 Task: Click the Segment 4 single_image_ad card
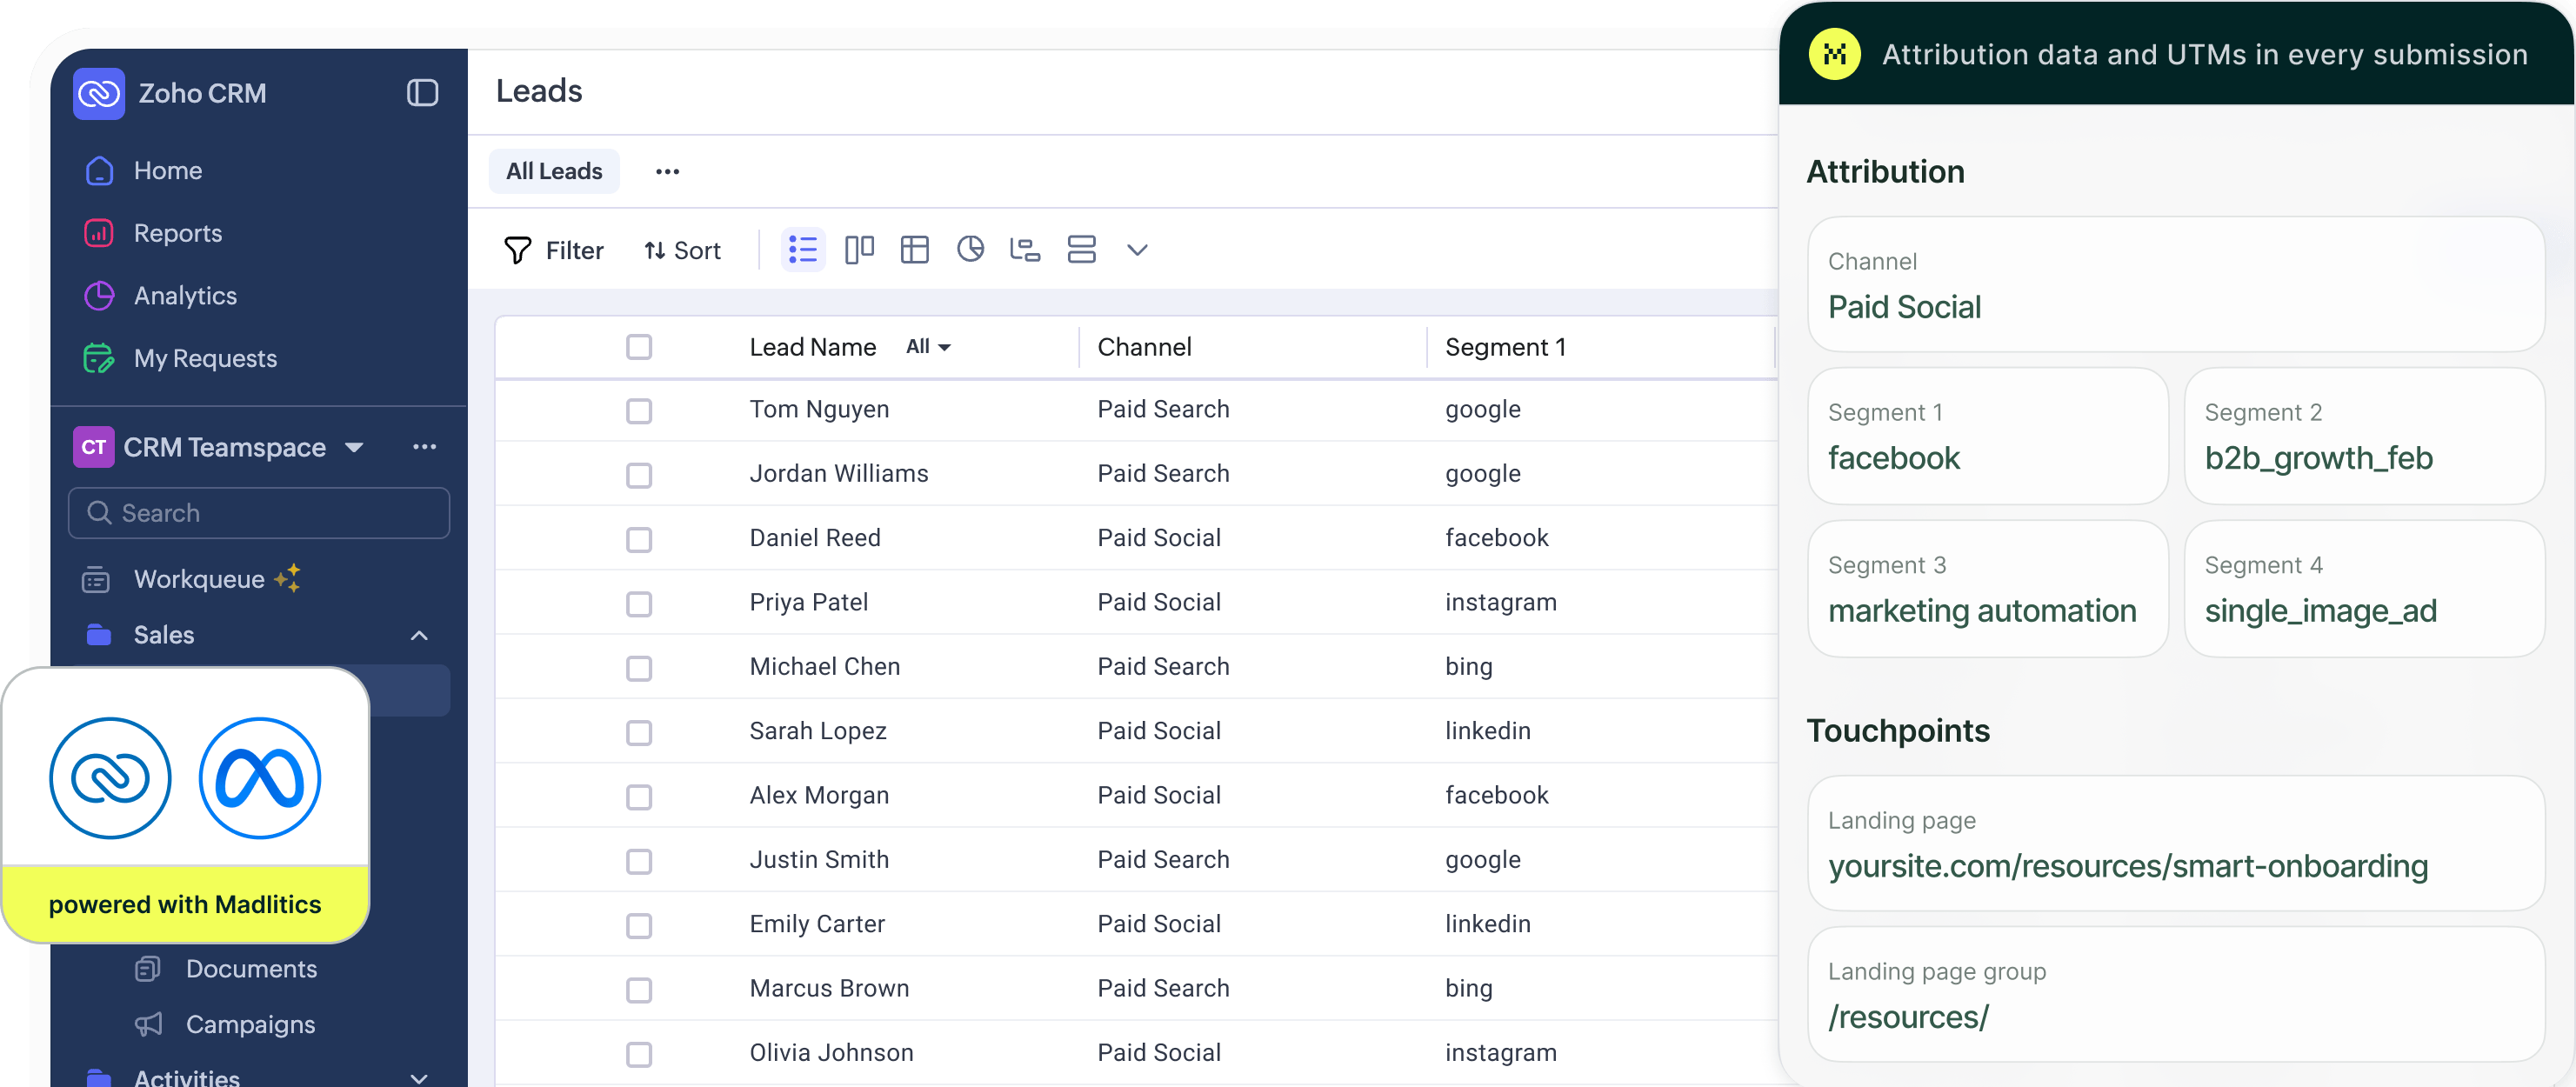(x=2365, y=588)
